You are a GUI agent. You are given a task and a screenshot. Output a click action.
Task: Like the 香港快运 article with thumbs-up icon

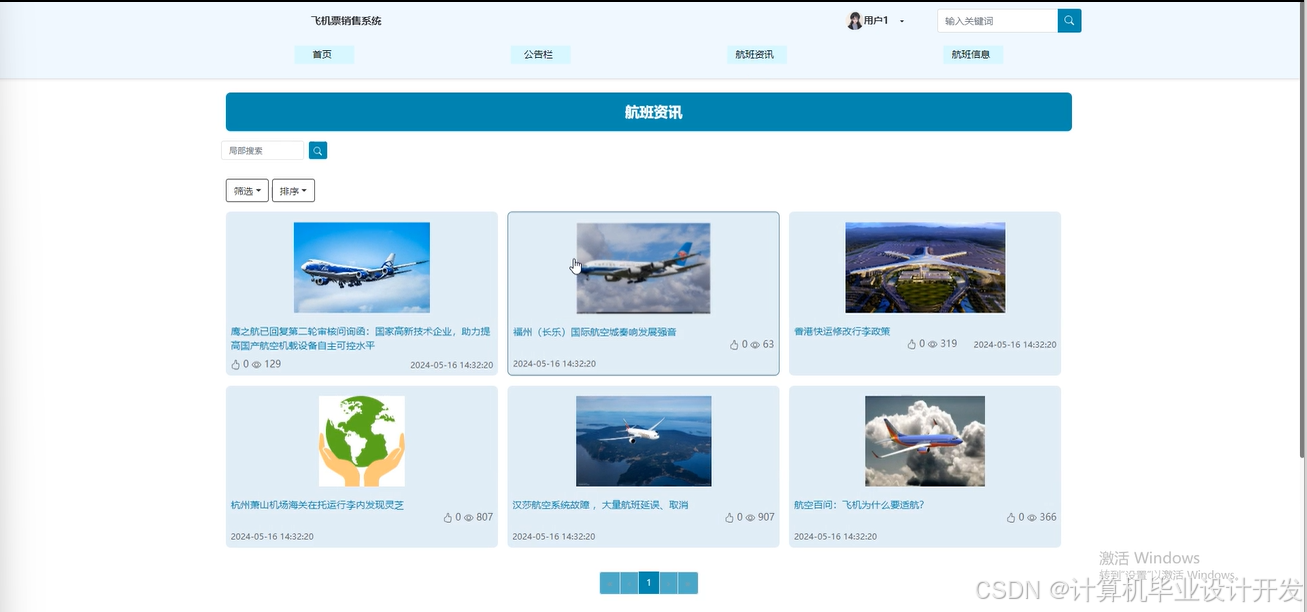click(912, 344)
